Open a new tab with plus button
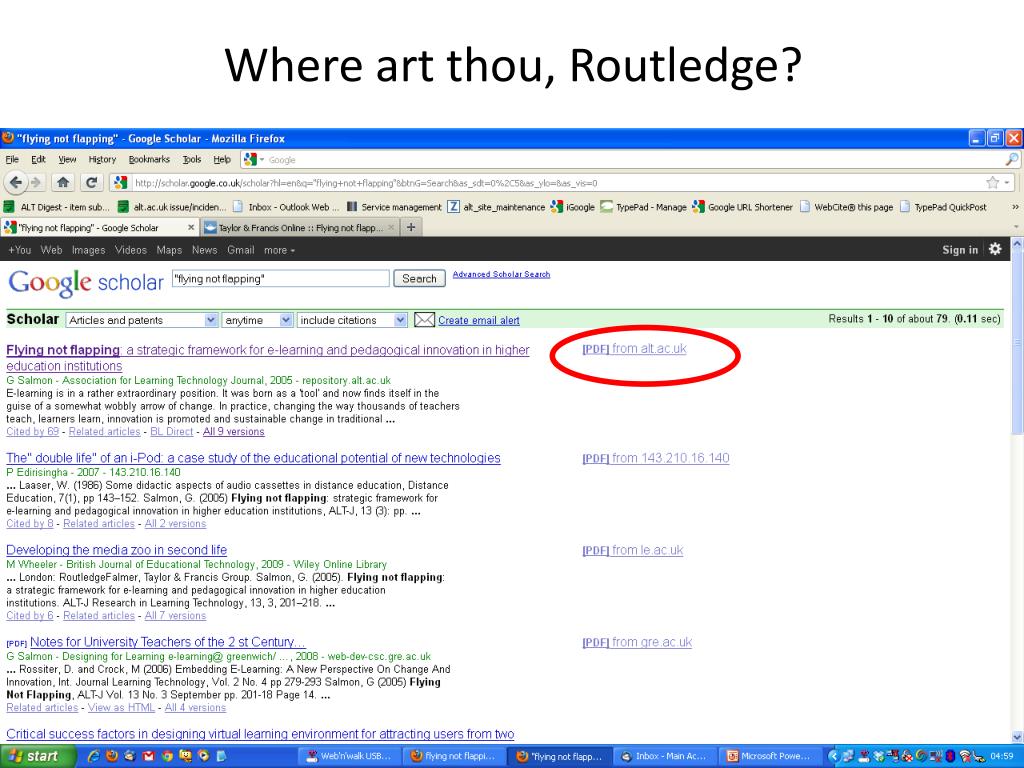This screenshot has height=768, width=1024. coord(411,227)
